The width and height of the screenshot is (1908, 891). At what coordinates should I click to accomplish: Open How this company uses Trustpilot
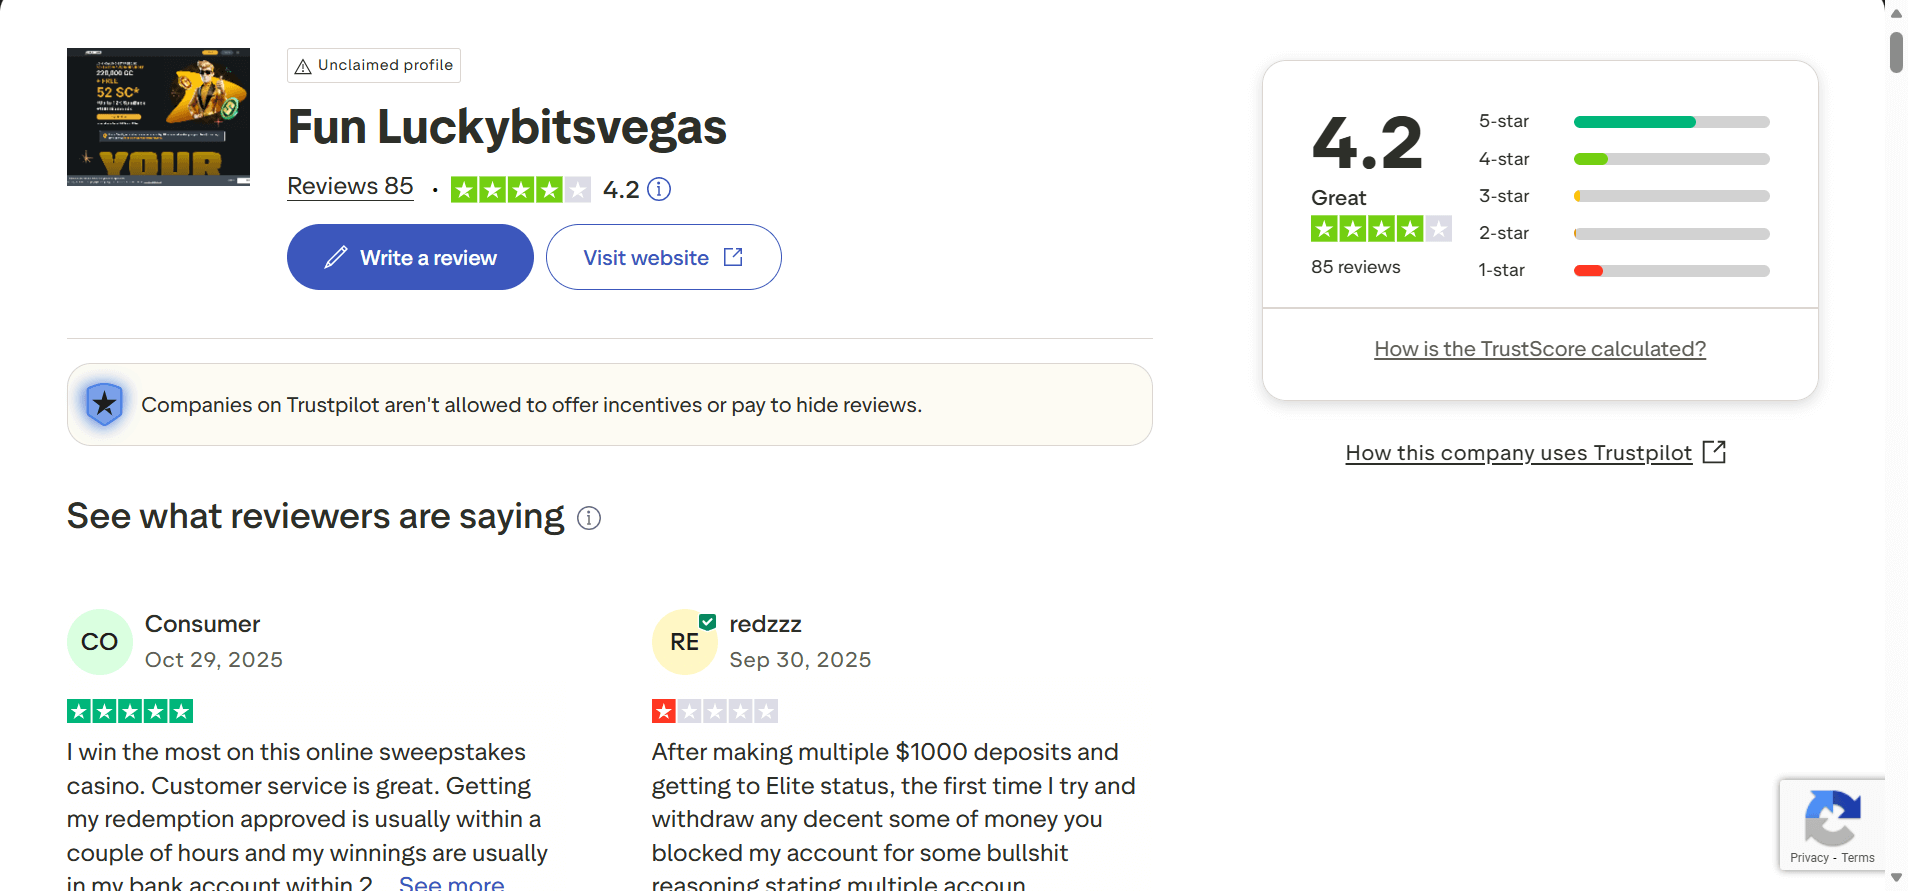tap(1518, 453)
